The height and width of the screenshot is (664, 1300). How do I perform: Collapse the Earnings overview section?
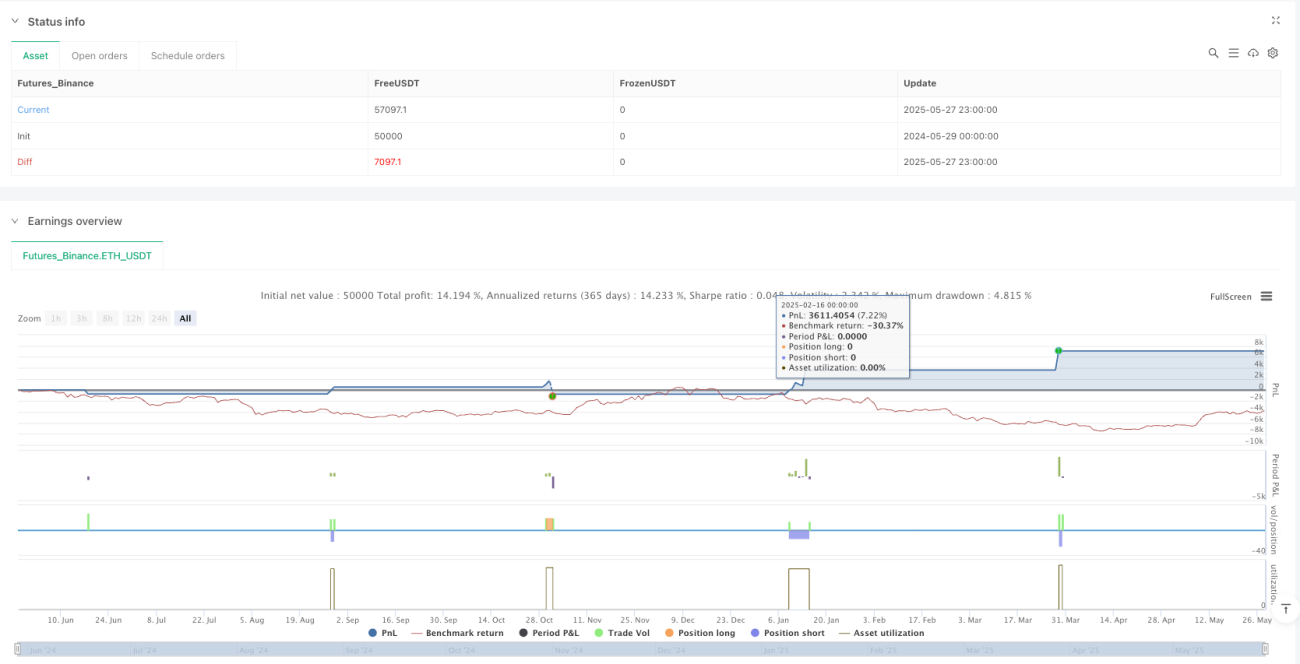pos(16,221)
